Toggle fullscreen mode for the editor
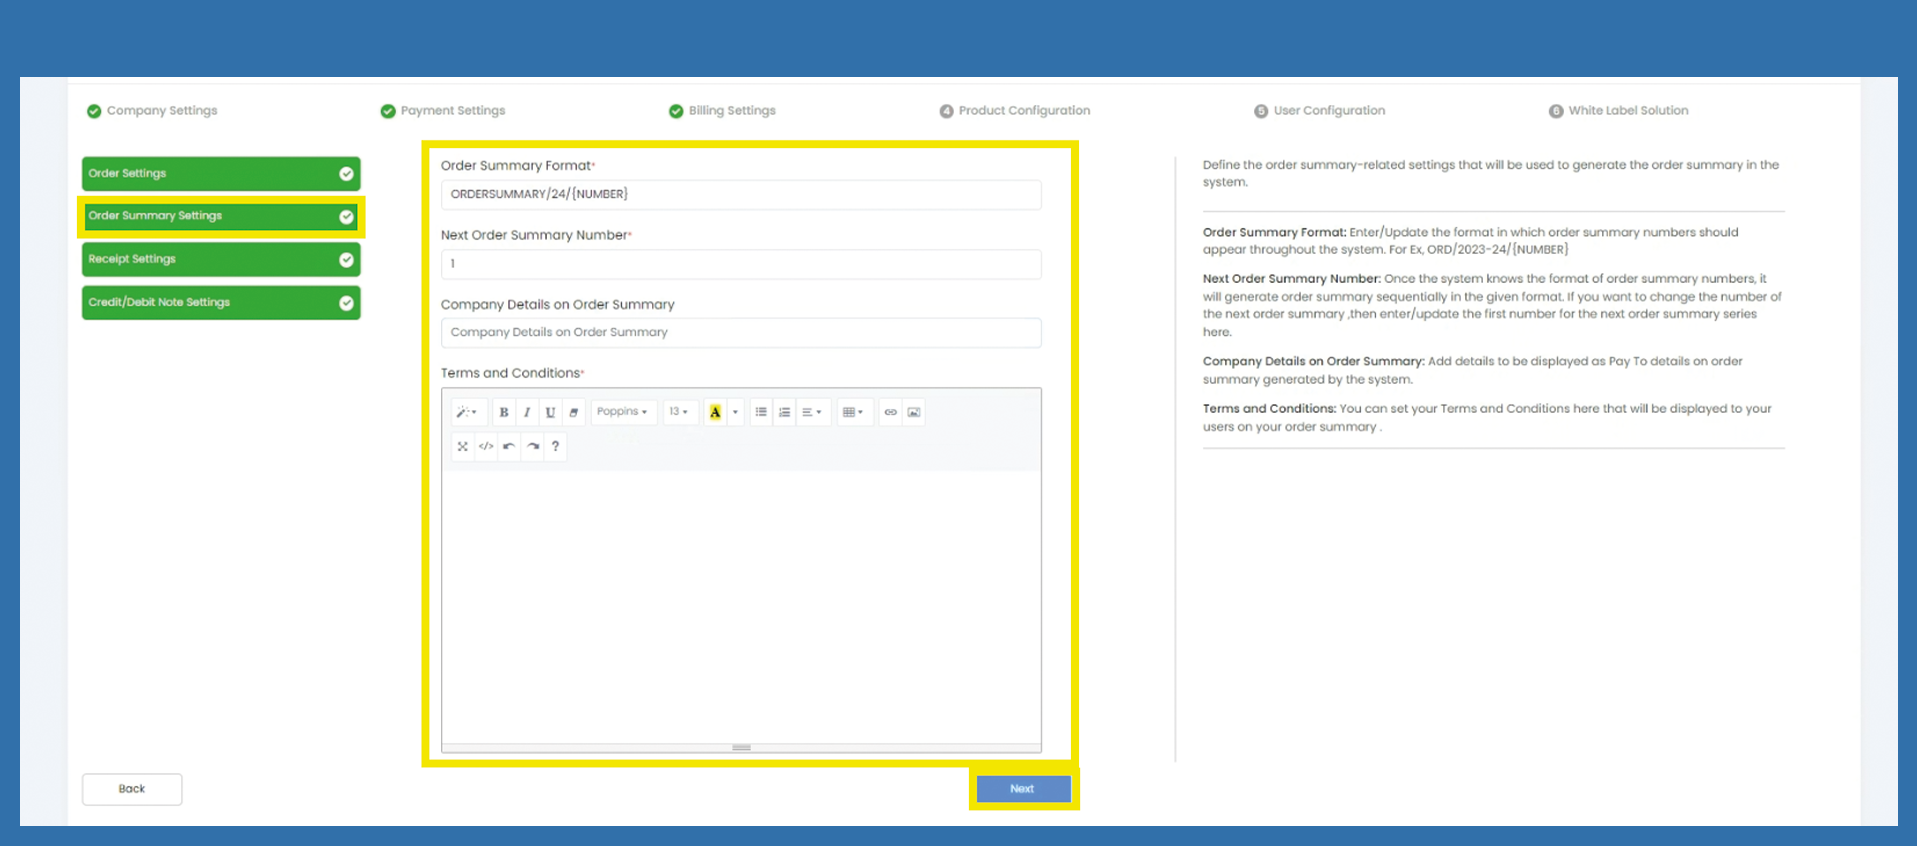Screen dimensions: 1917x846 pos(463,446)
